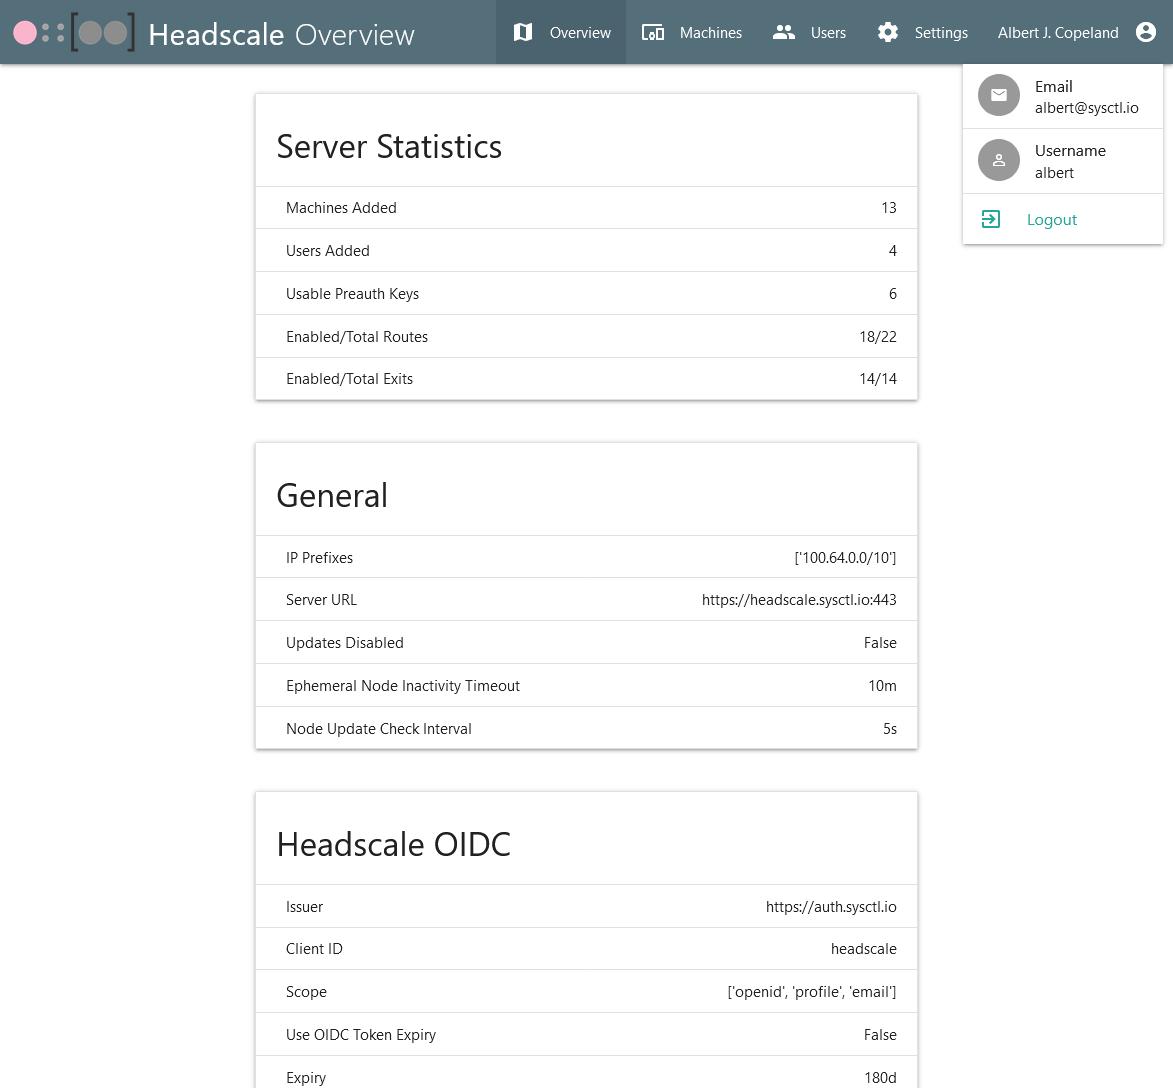Log out using the Logout link

coord(1052,220)
